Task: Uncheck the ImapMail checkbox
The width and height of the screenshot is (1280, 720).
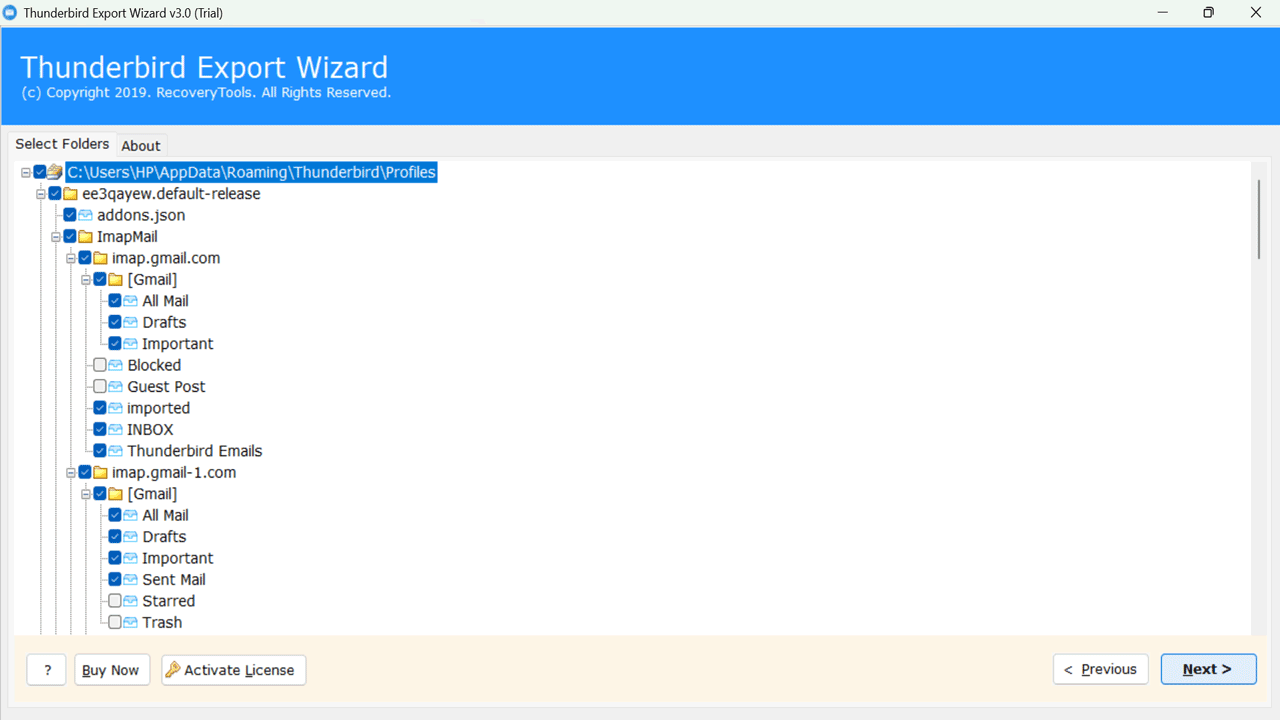Action: [70, 237]
